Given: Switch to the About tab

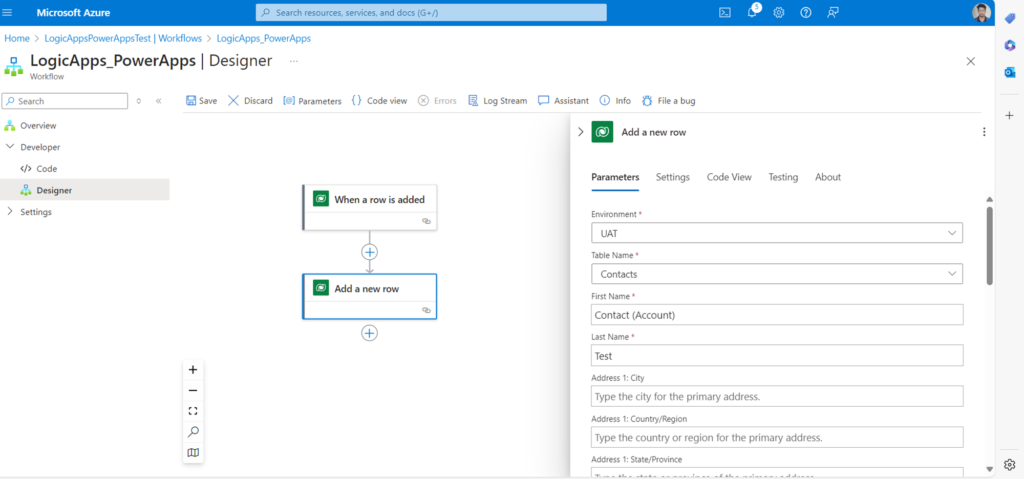Looking at the screenshot, I should tap(828, 177).
